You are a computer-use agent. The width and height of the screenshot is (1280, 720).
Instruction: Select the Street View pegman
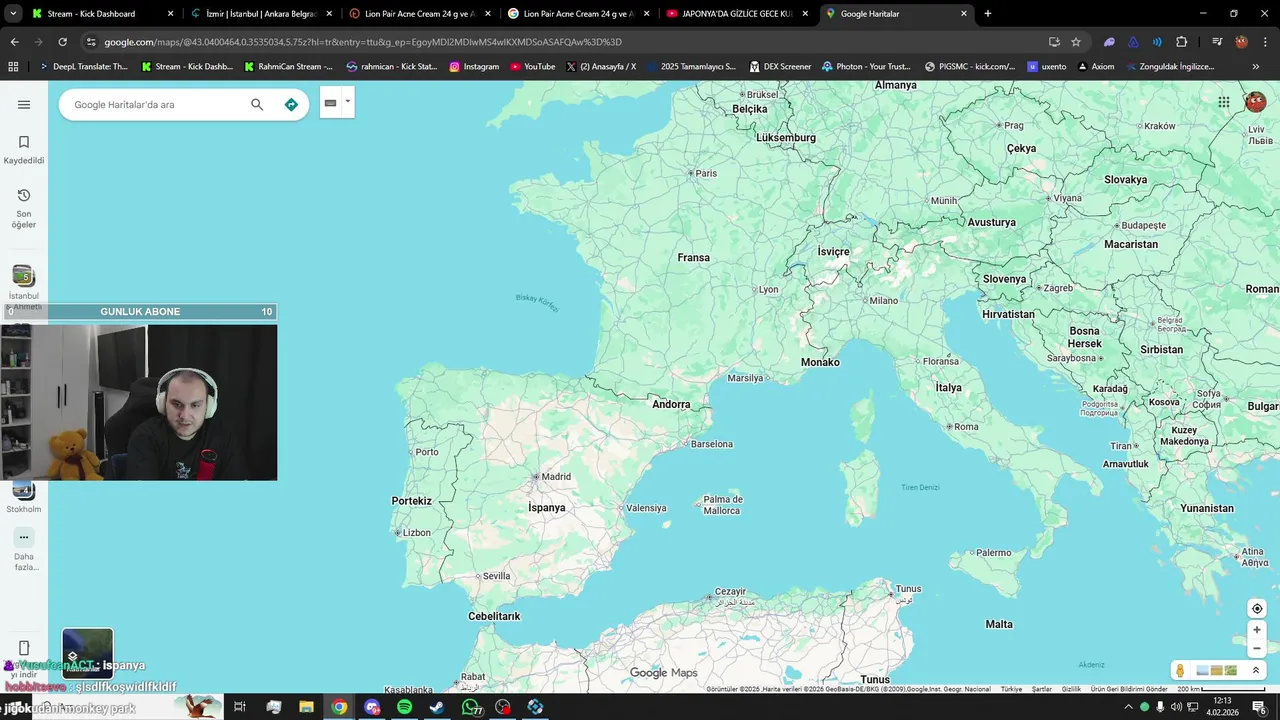[x=1180, y=670]
